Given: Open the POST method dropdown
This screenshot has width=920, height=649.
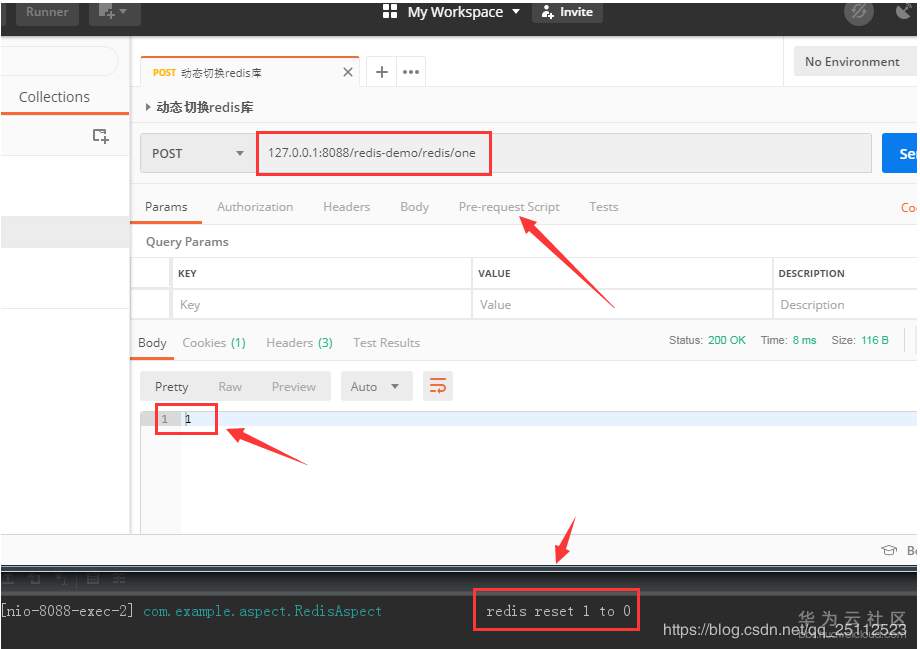Looking at the screenshot, I should point(198,153).
